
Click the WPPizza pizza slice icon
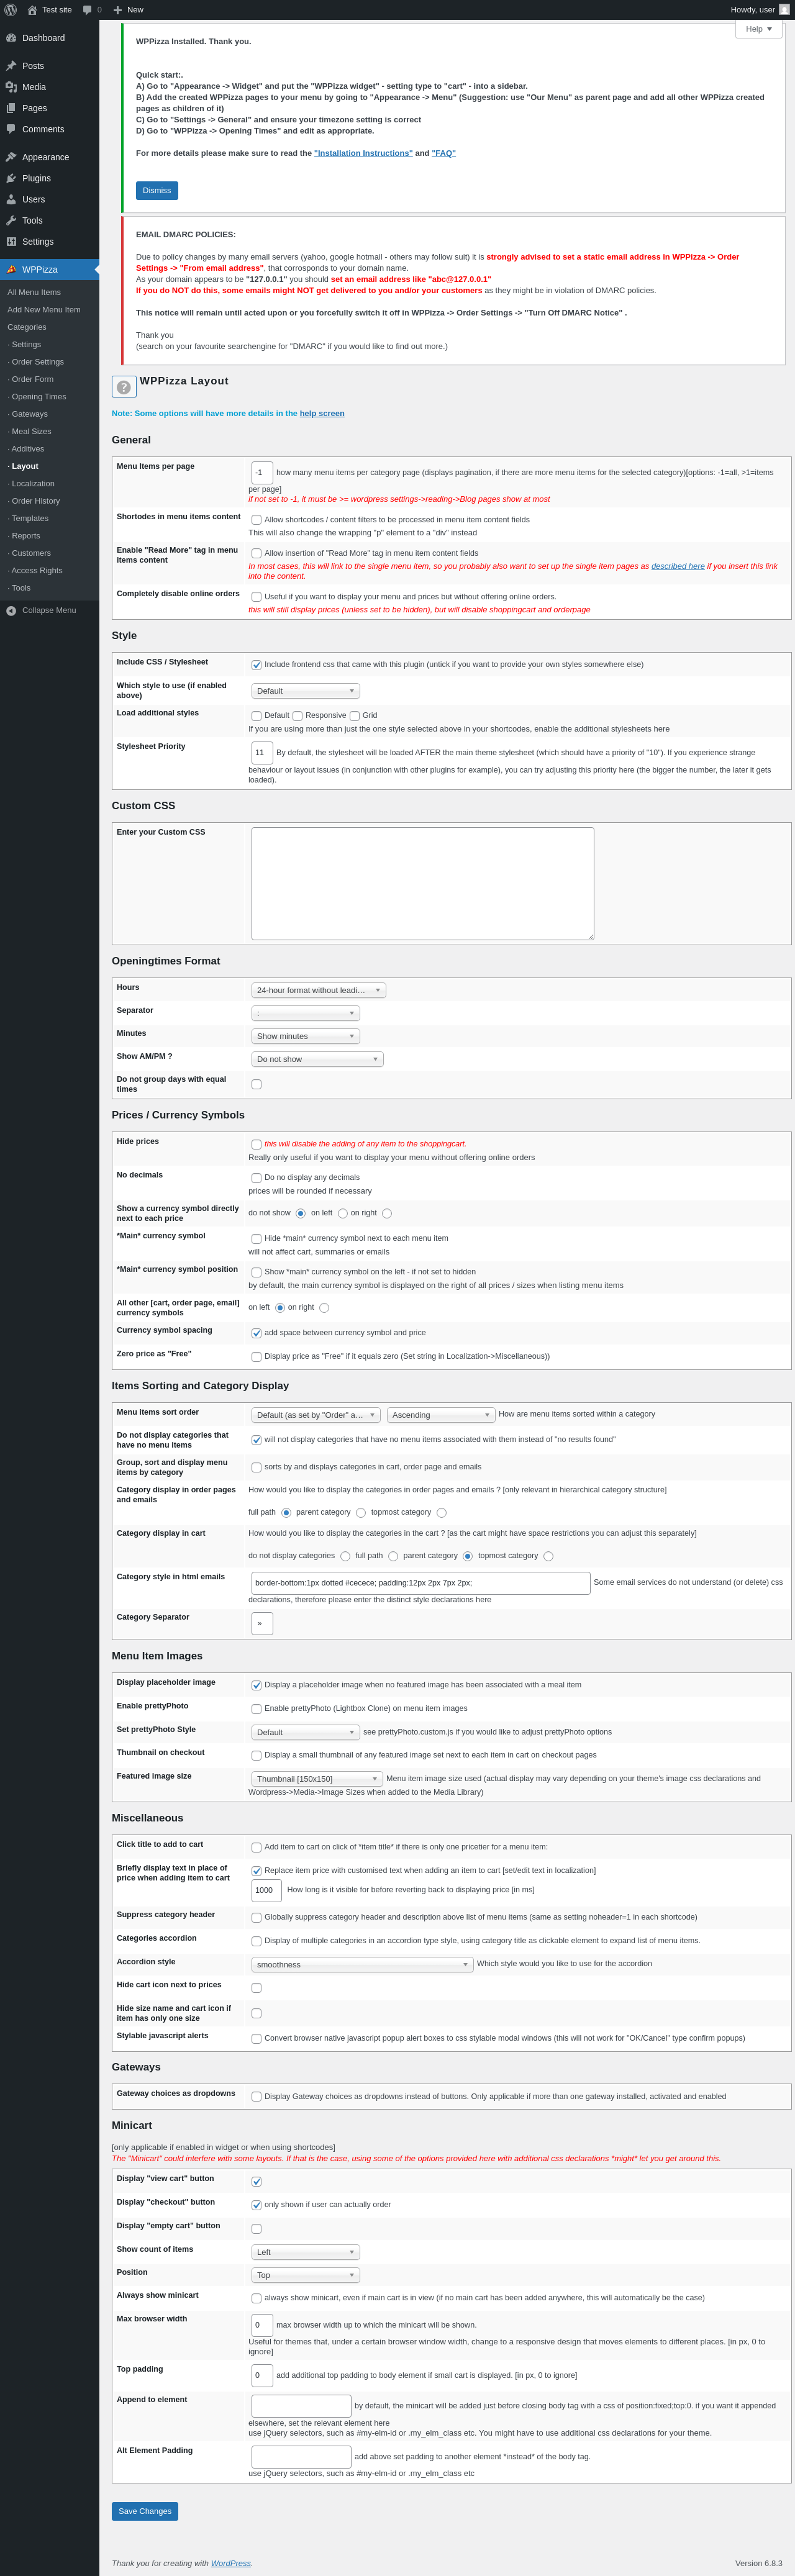coord(11,270)
